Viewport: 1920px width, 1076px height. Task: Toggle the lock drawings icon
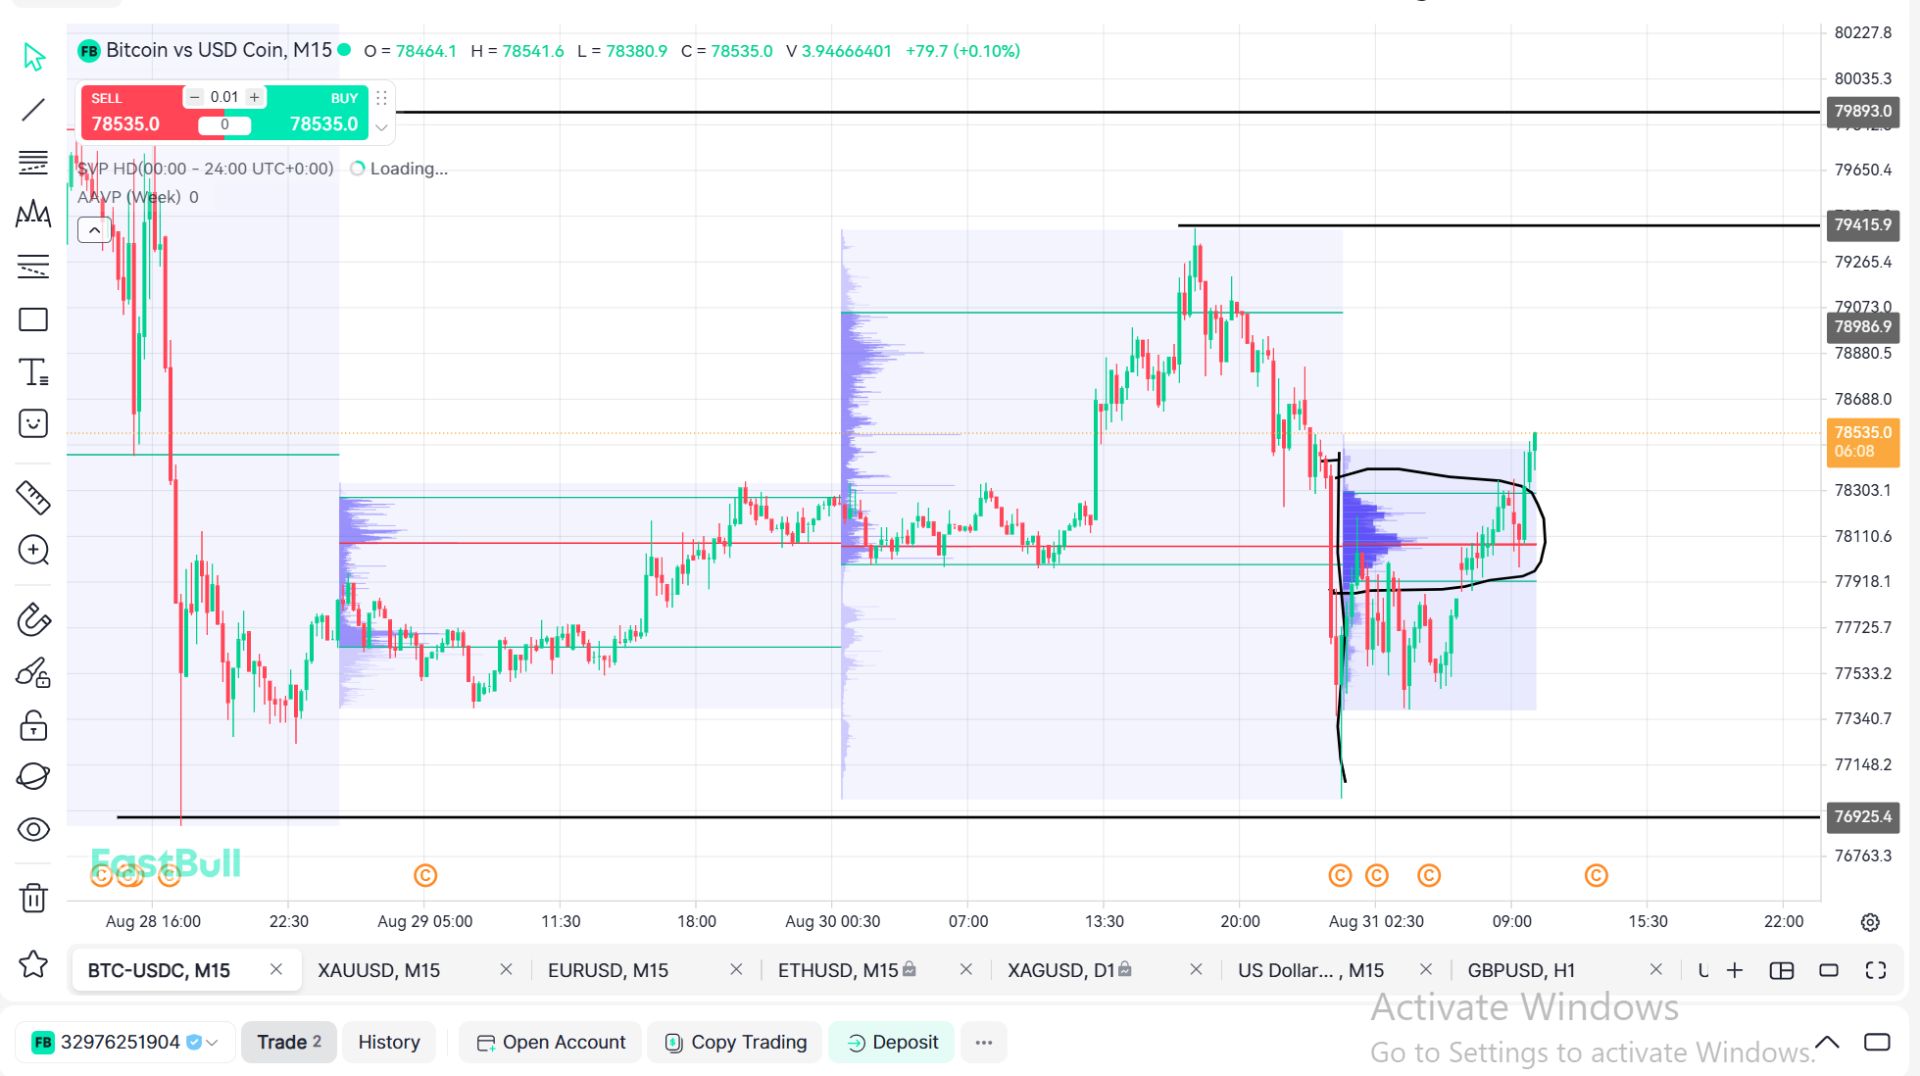(33, 725)
